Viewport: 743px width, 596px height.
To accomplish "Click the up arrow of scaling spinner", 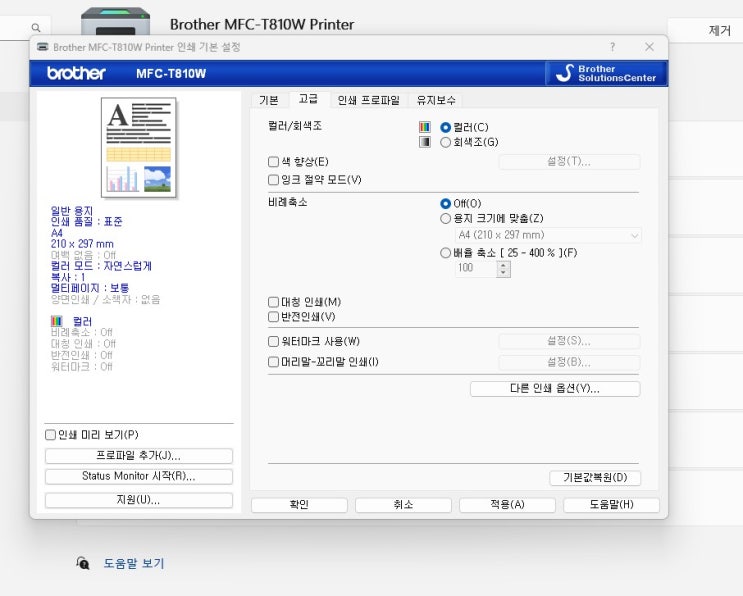I will 503,265.
